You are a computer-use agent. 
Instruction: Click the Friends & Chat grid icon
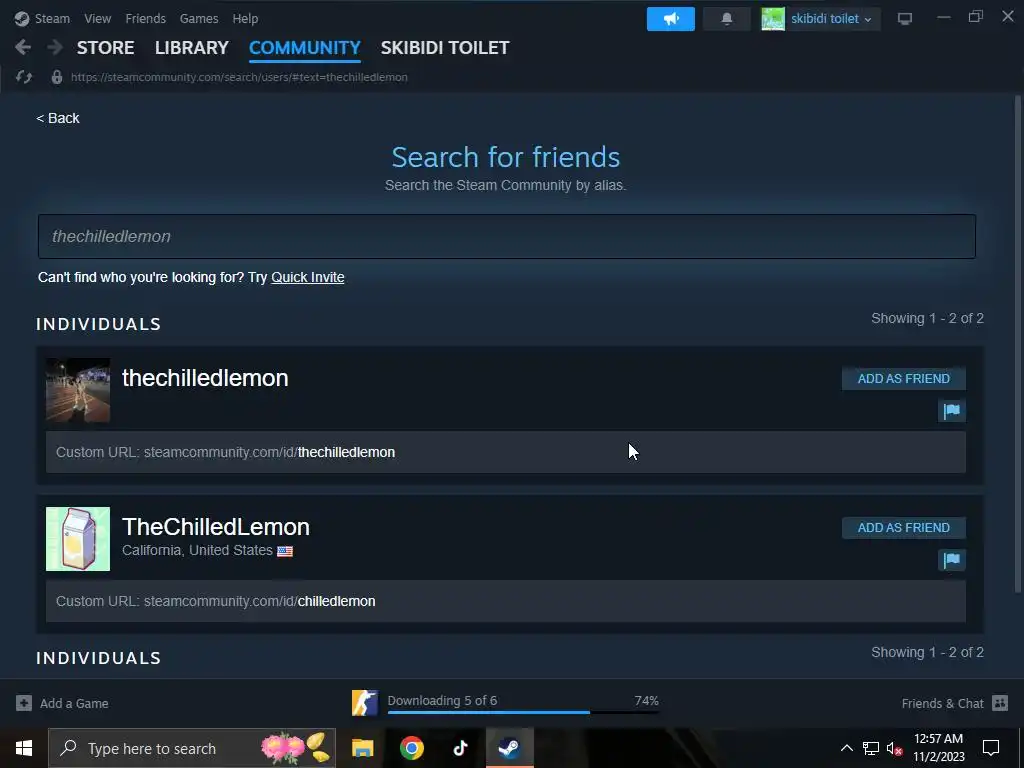pos(1000,703)
